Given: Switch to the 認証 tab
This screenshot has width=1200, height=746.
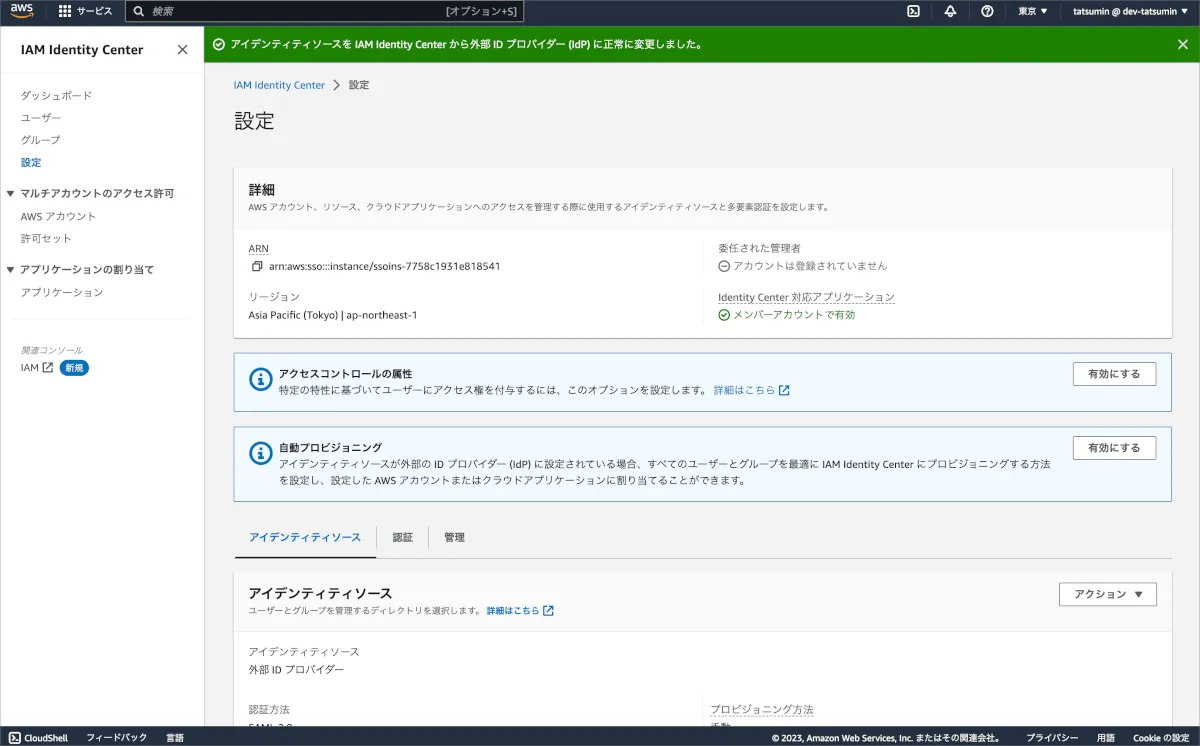Looking at the screenshot, I should point(402,537).
